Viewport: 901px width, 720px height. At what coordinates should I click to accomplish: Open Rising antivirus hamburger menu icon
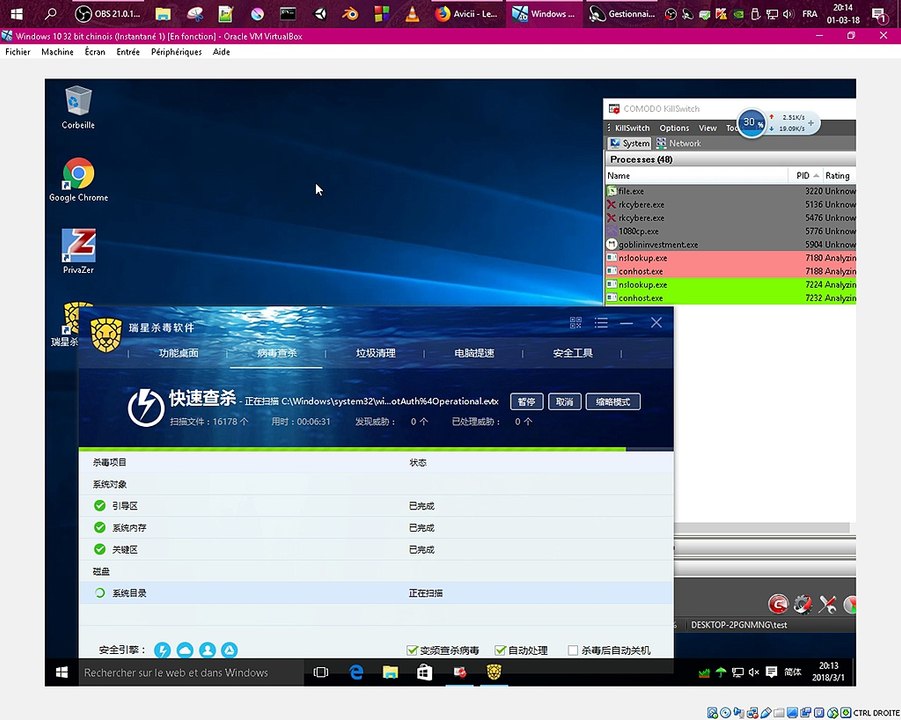pos(601,323)
